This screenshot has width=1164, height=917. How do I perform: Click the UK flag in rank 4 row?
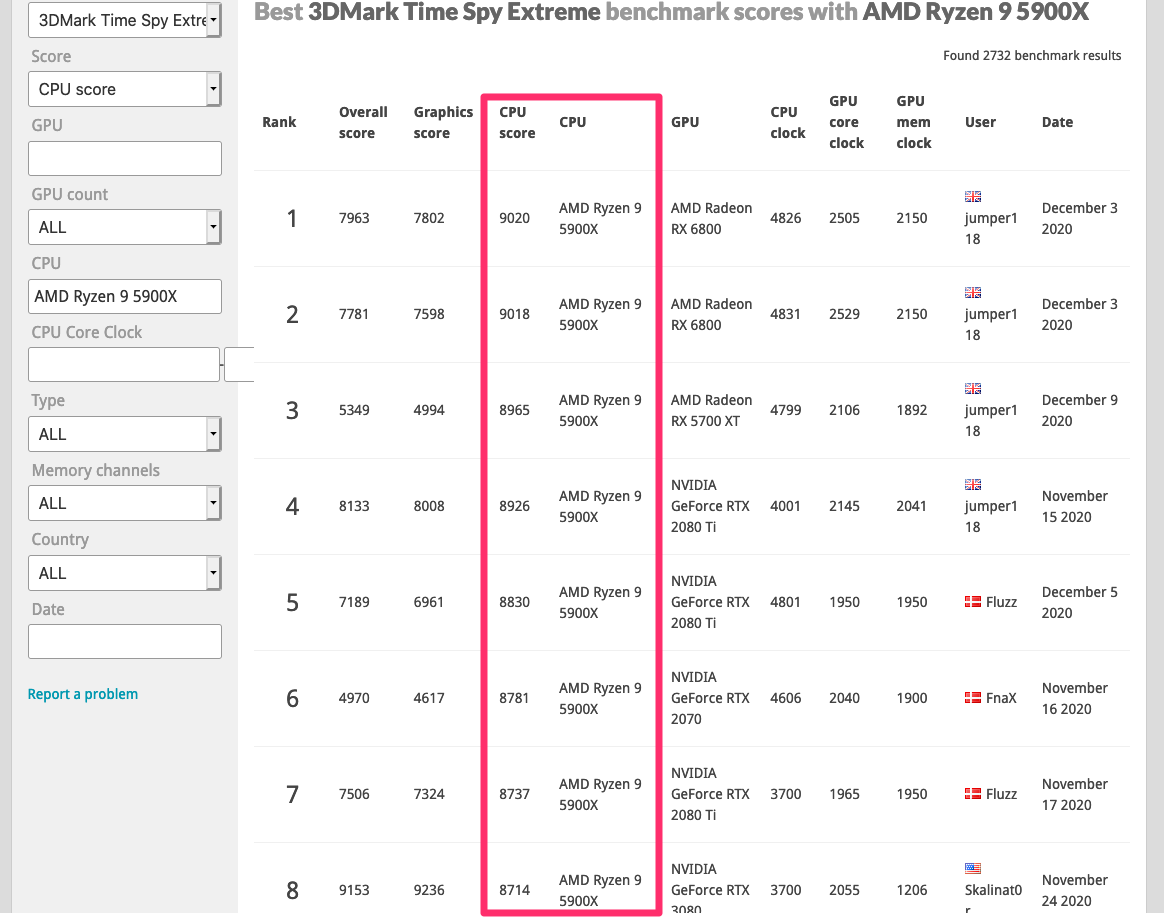tap(972, 485)
